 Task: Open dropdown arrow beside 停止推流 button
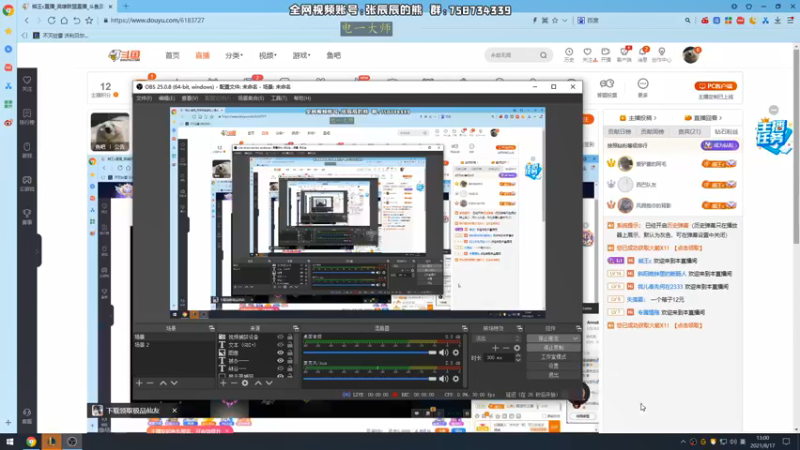(576, 338)
